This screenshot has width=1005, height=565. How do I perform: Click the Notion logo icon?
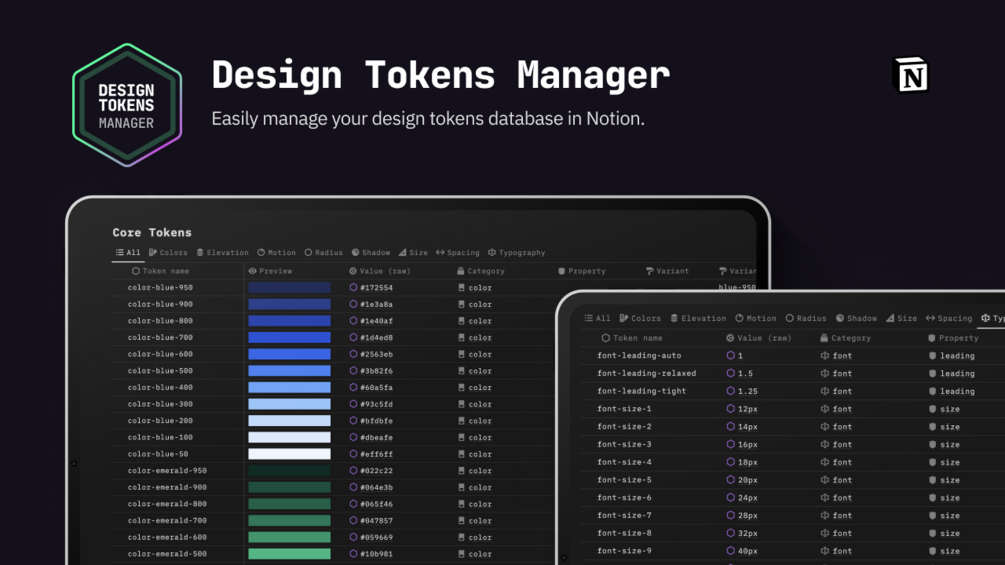coord(911,75)
